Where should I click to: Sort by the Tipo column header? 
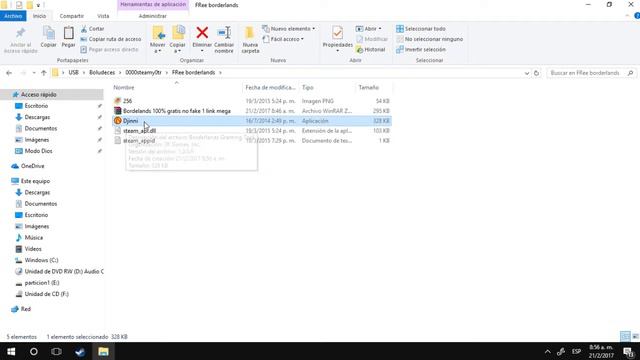pyautogui.click(x=327, y=87)
